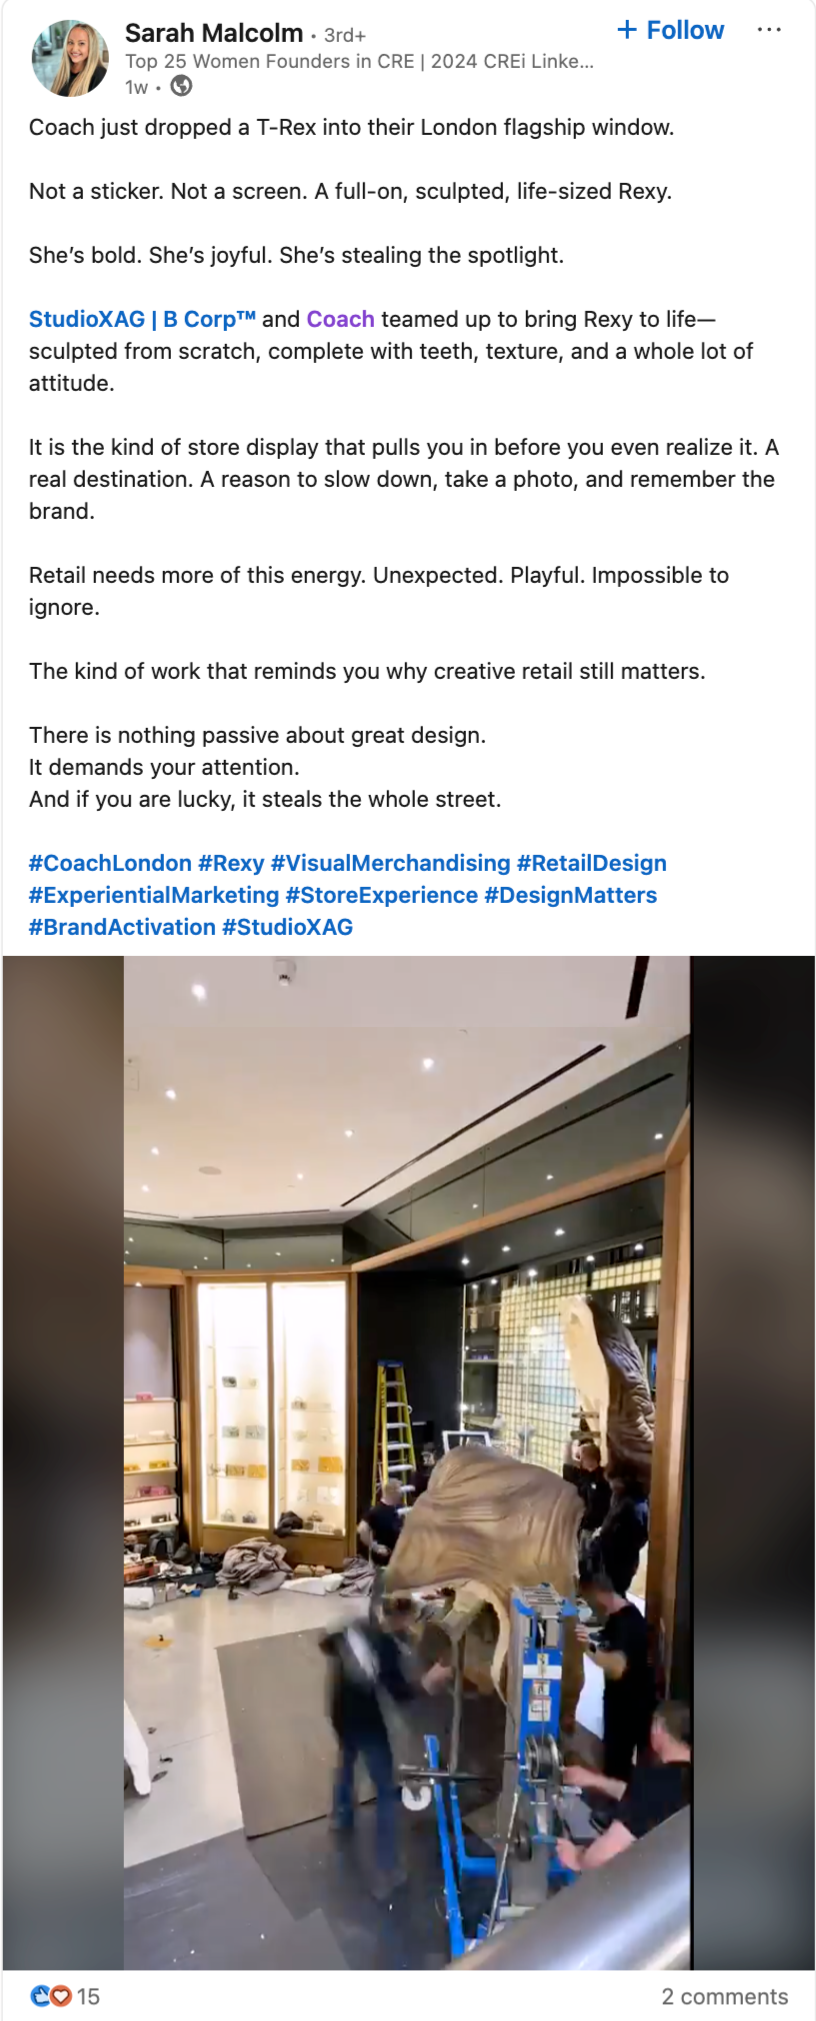
Task: Select the #Rexy hashtag
Action: coord(231,863)
